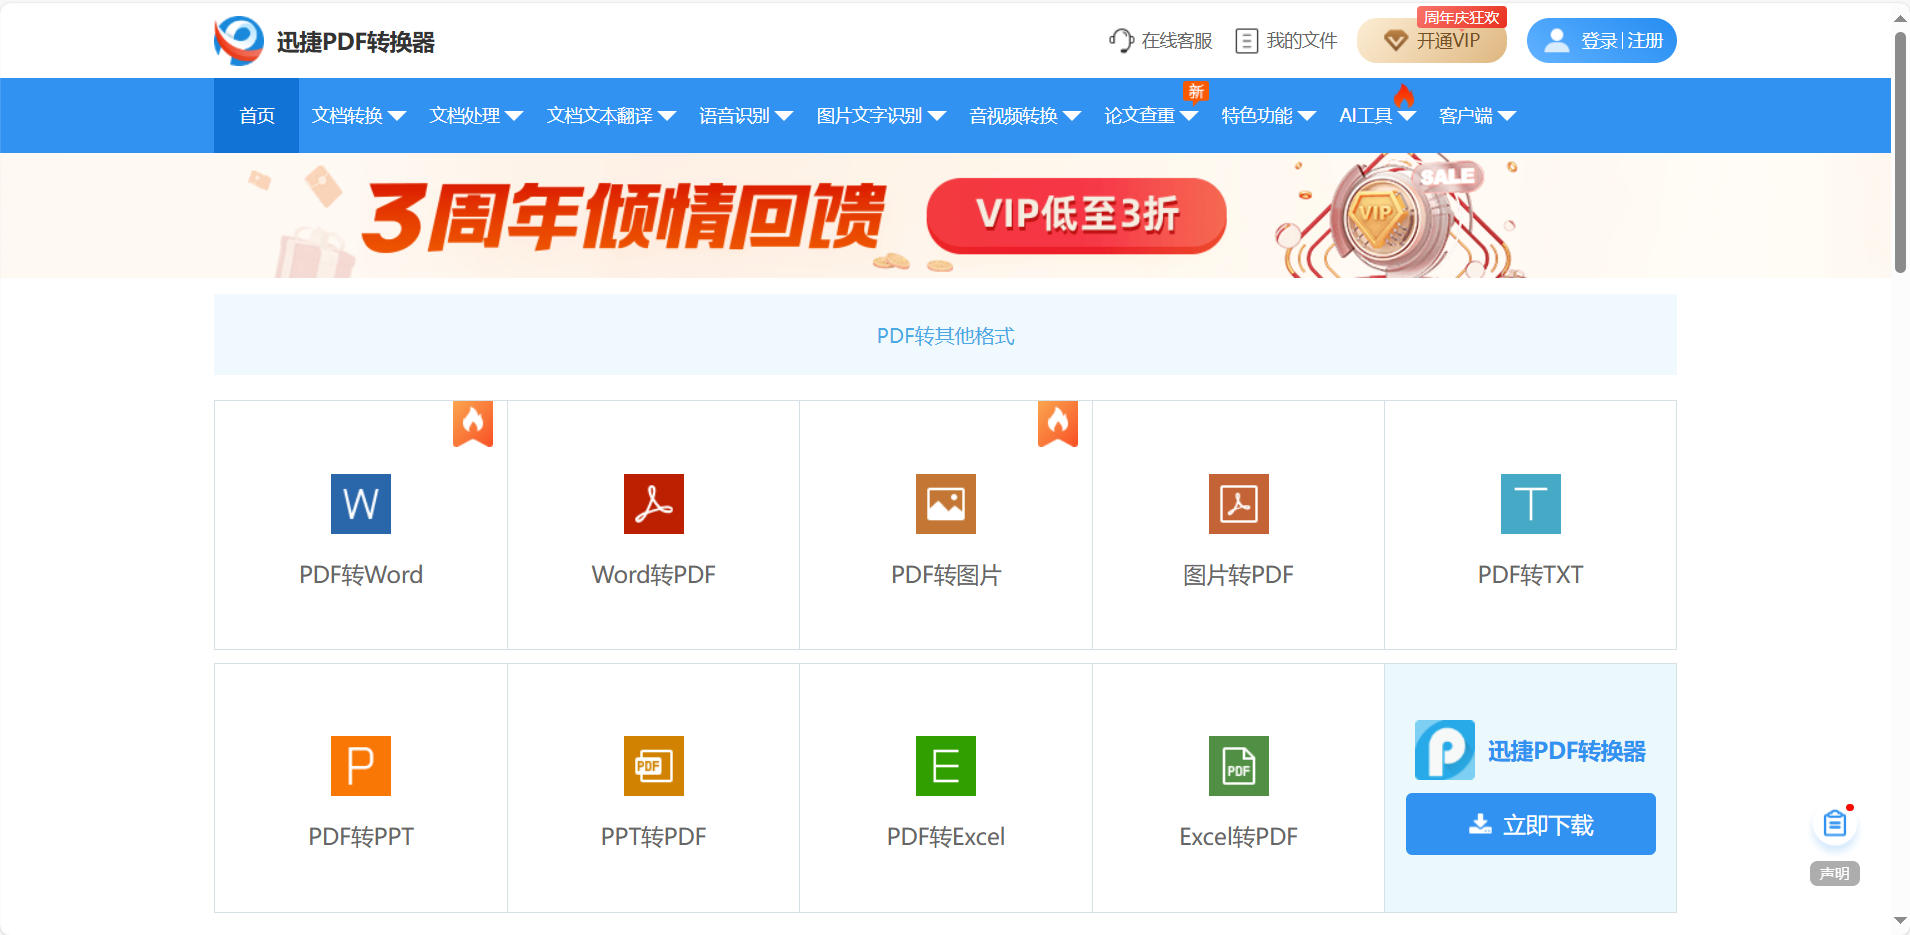Click the 新 badge above 论文查重
Screen dimensions: 1910x935
(x=1196, y=92)
